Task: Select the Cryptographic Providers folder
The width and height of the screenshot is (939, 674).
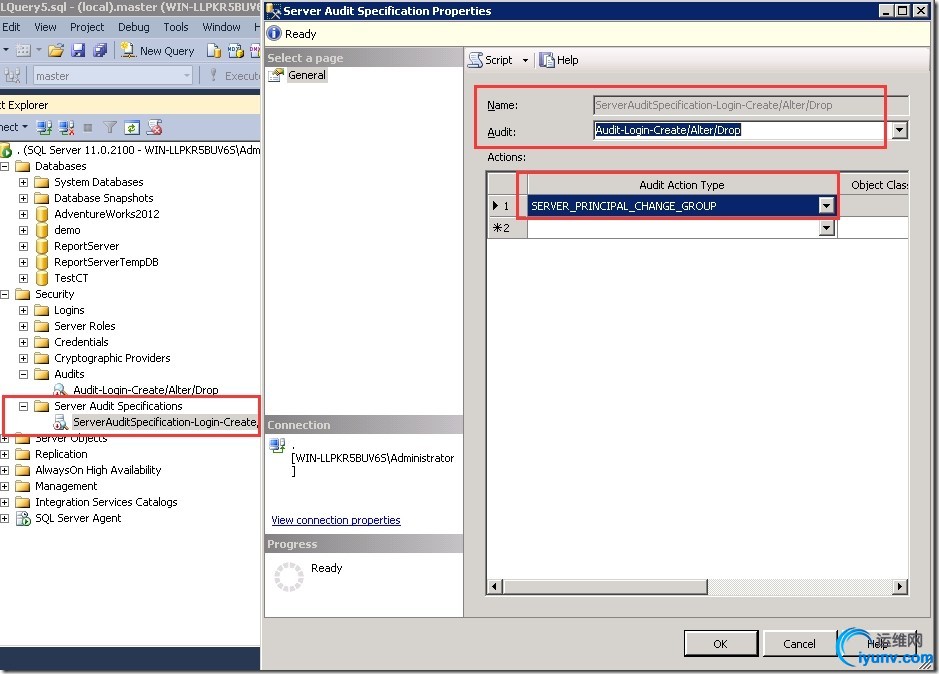Action: tap(112, 358)
